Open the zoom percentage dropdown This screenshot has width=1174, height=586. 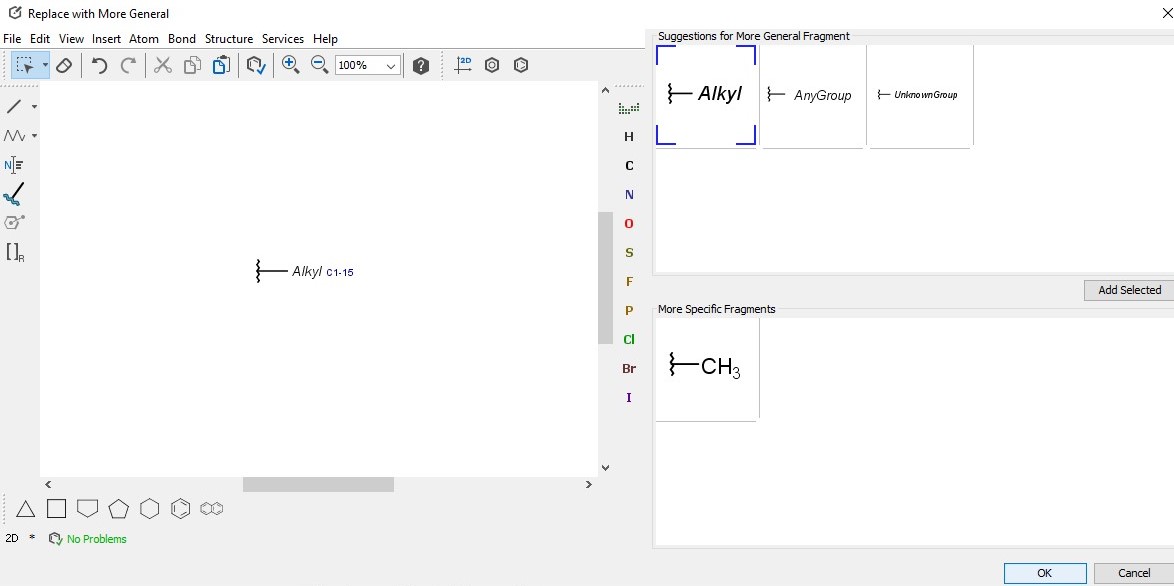point(391,66)
